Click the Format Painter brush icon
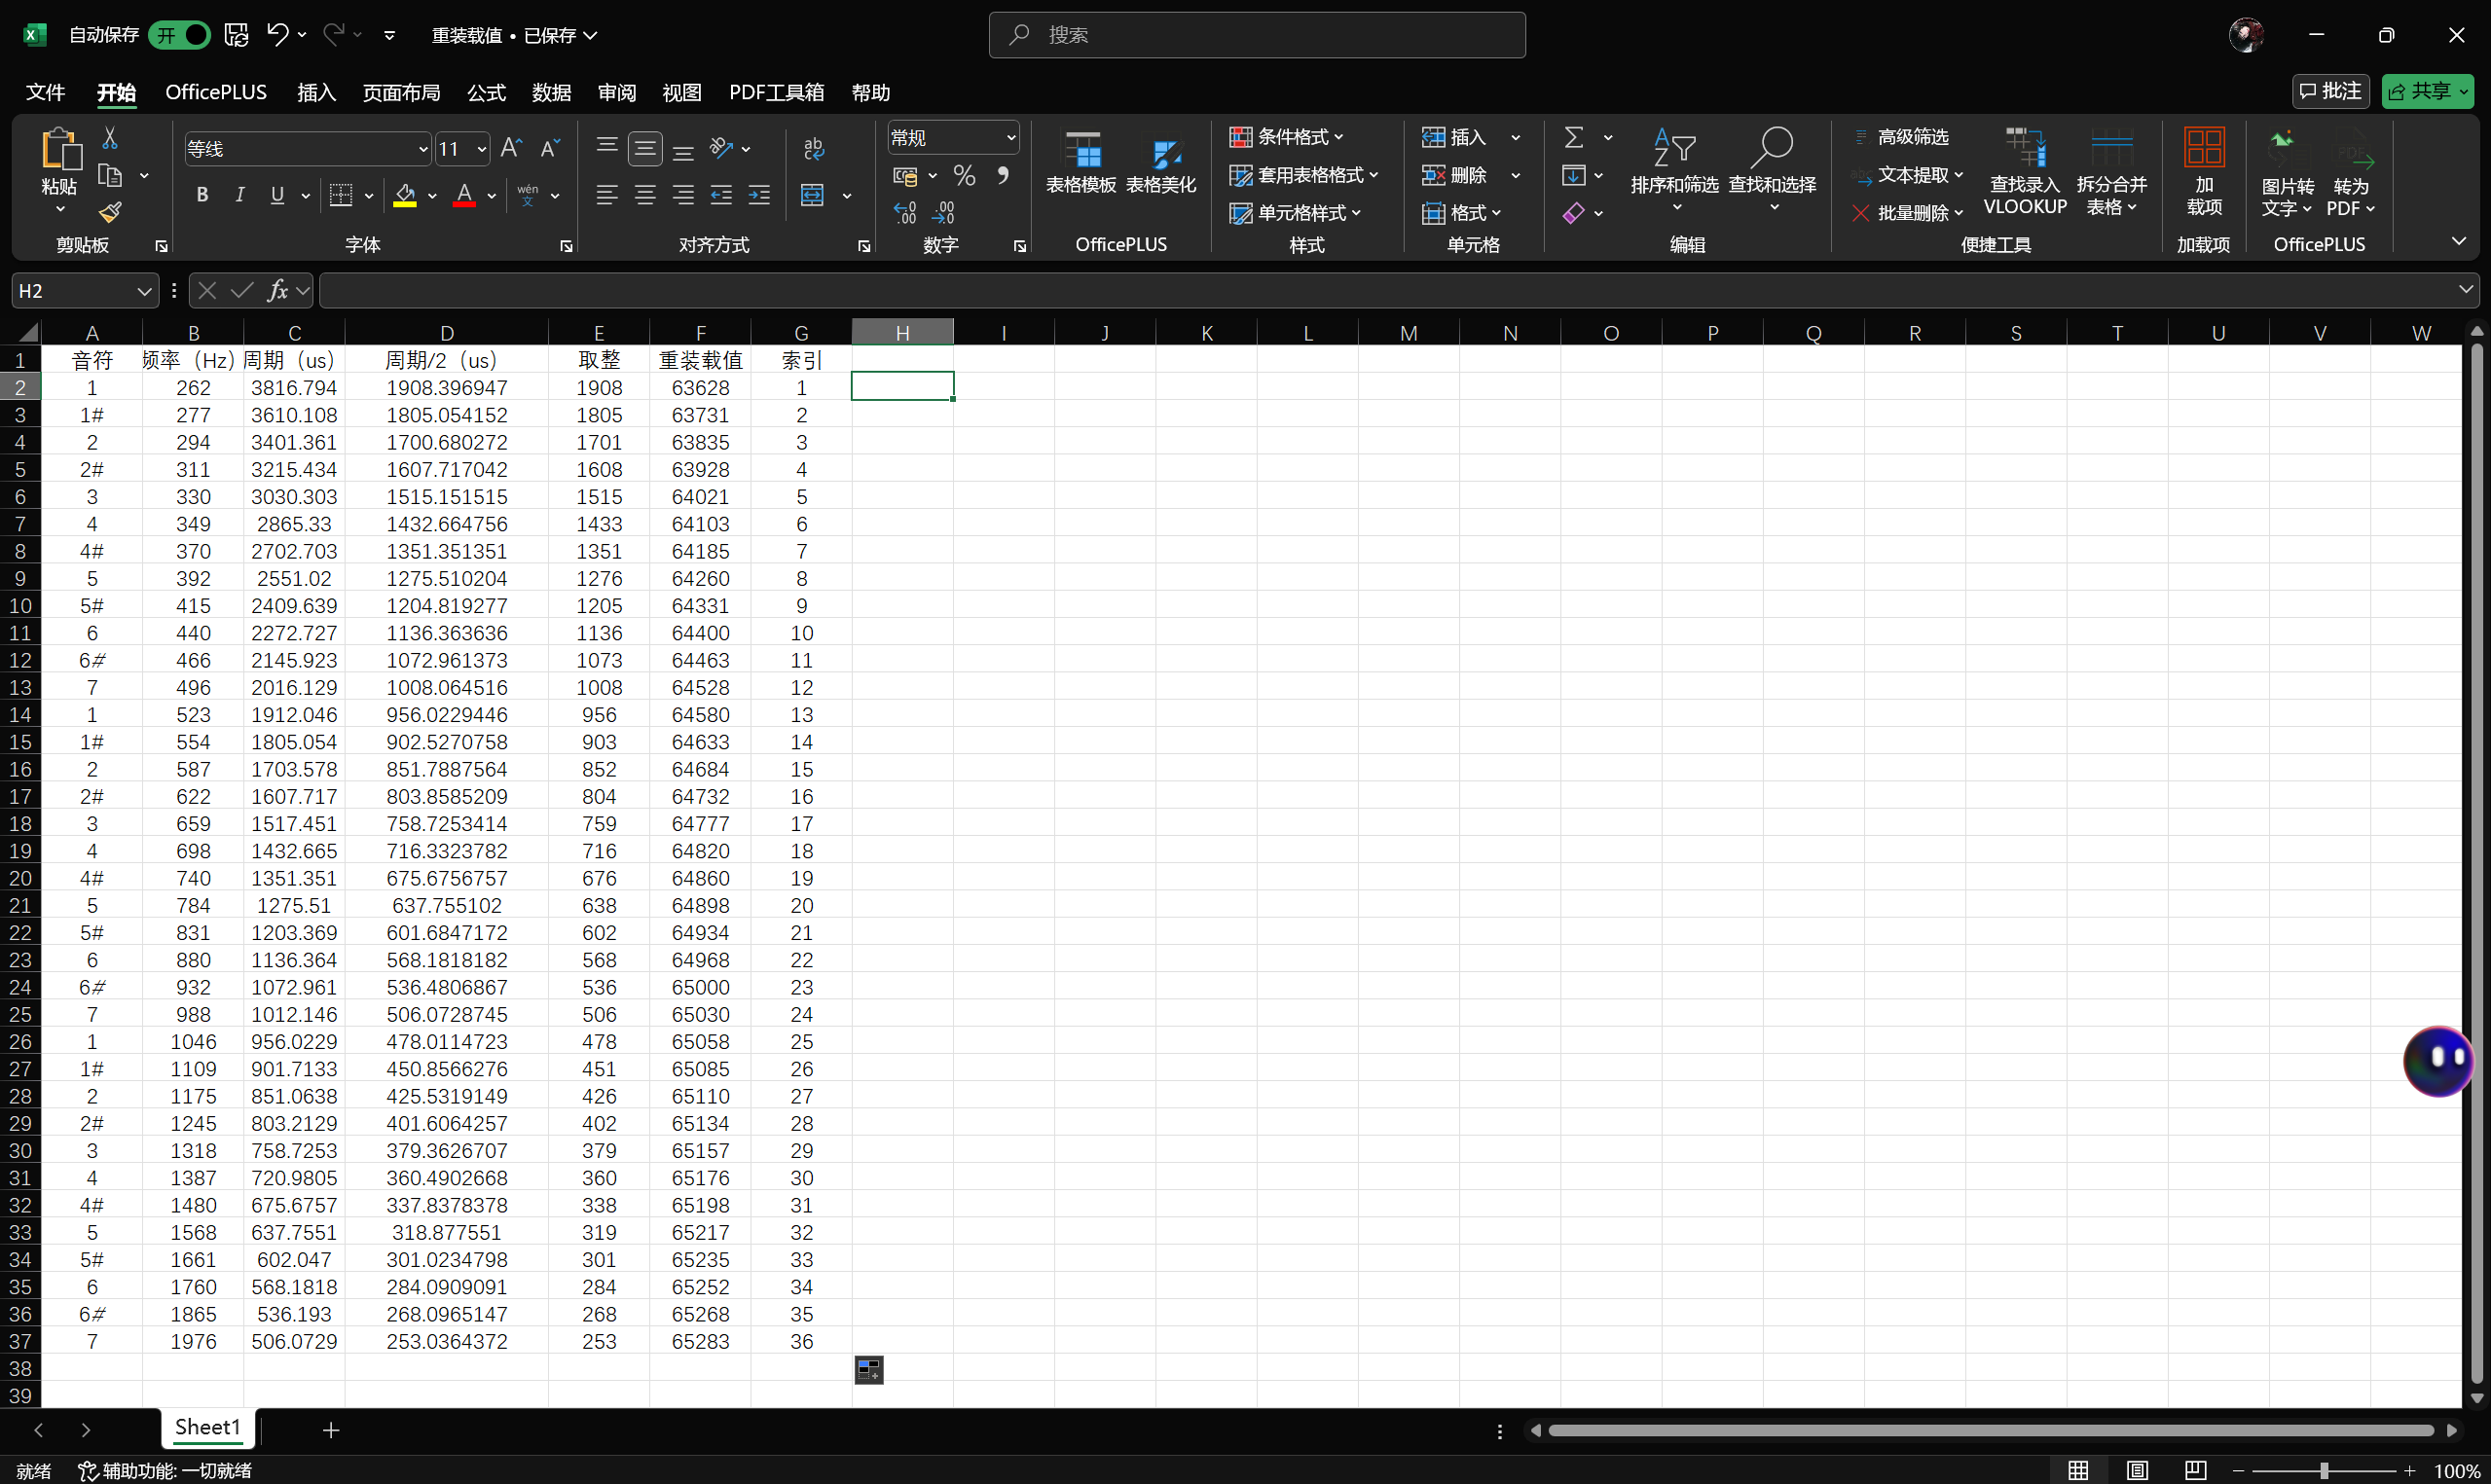This screenshot has height=1484, width=2491. [110, 212]
